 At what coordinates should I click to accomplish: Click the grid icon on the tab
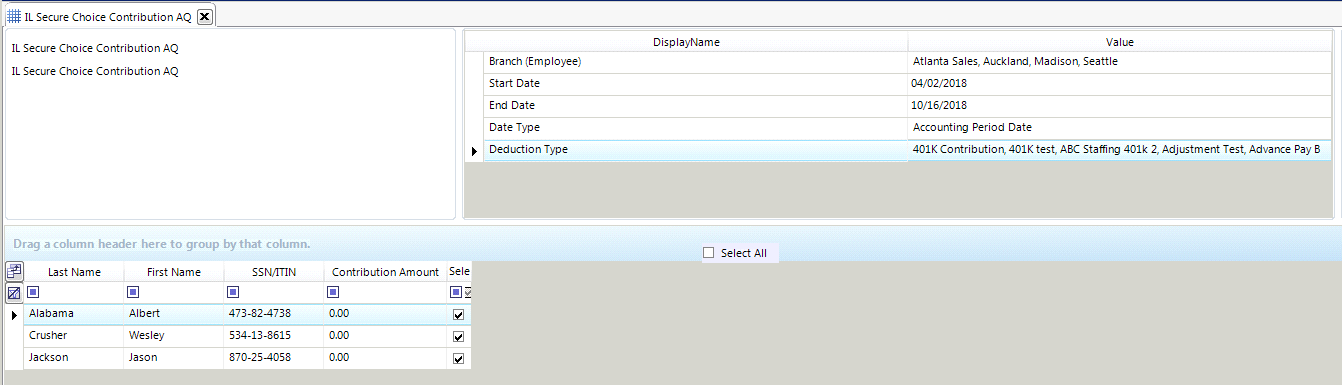14,16
